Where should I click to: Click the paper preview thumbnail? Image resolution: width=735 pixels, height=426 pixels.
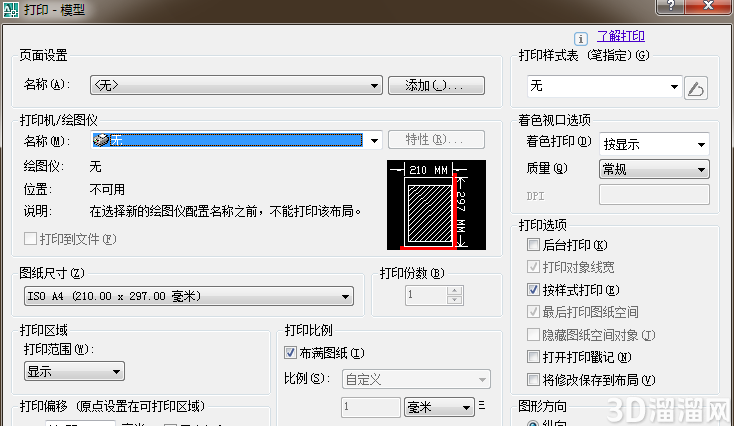click(436, 205)
